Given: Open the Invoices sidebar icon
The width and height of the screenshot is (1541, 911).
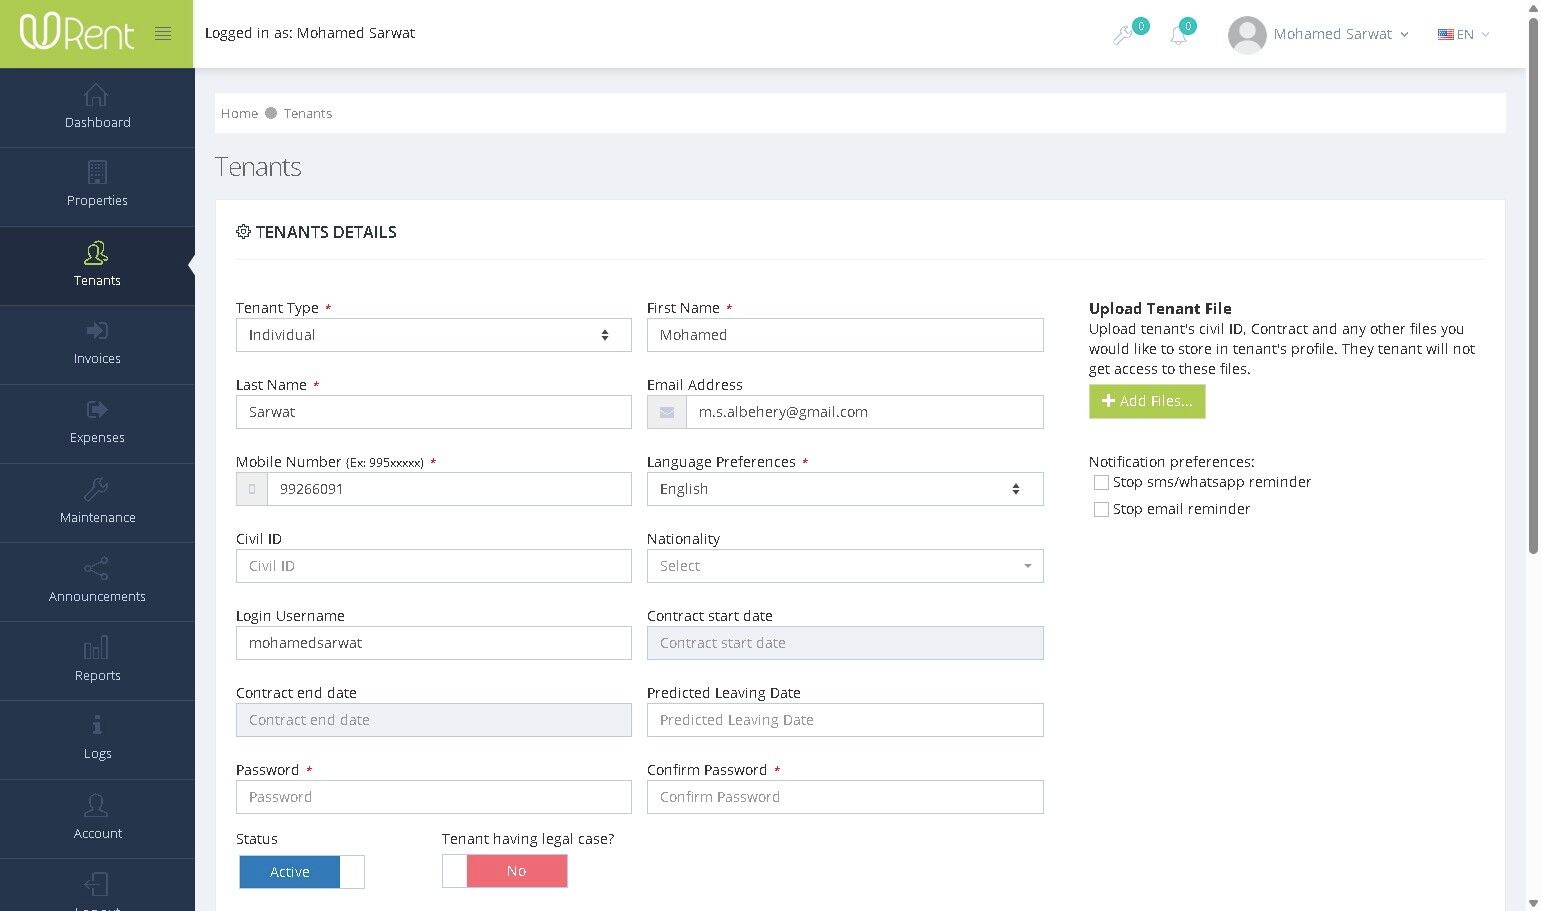Looking at the screenshot, I should (x=97, y=331).
